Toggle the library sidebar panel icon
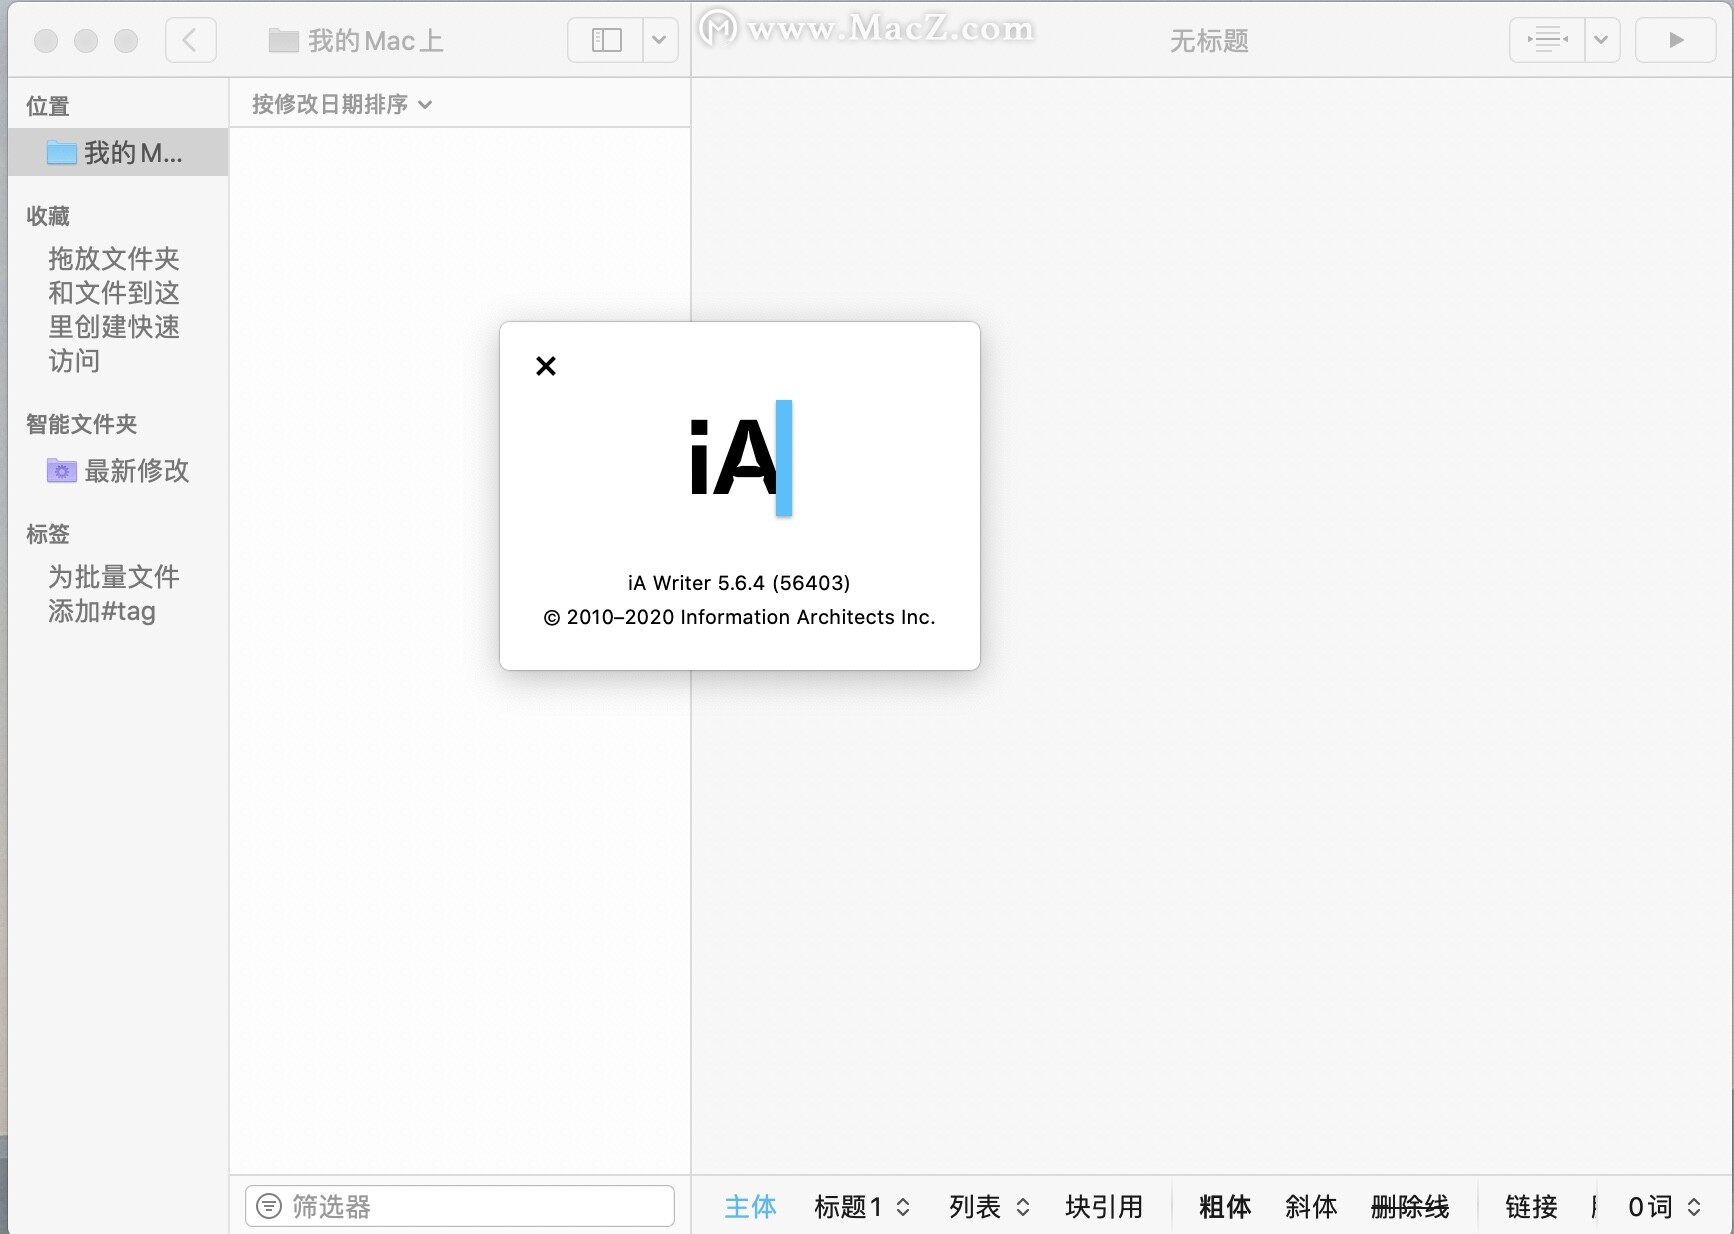Screen dimensions: 1734x1234 [606, 41]
